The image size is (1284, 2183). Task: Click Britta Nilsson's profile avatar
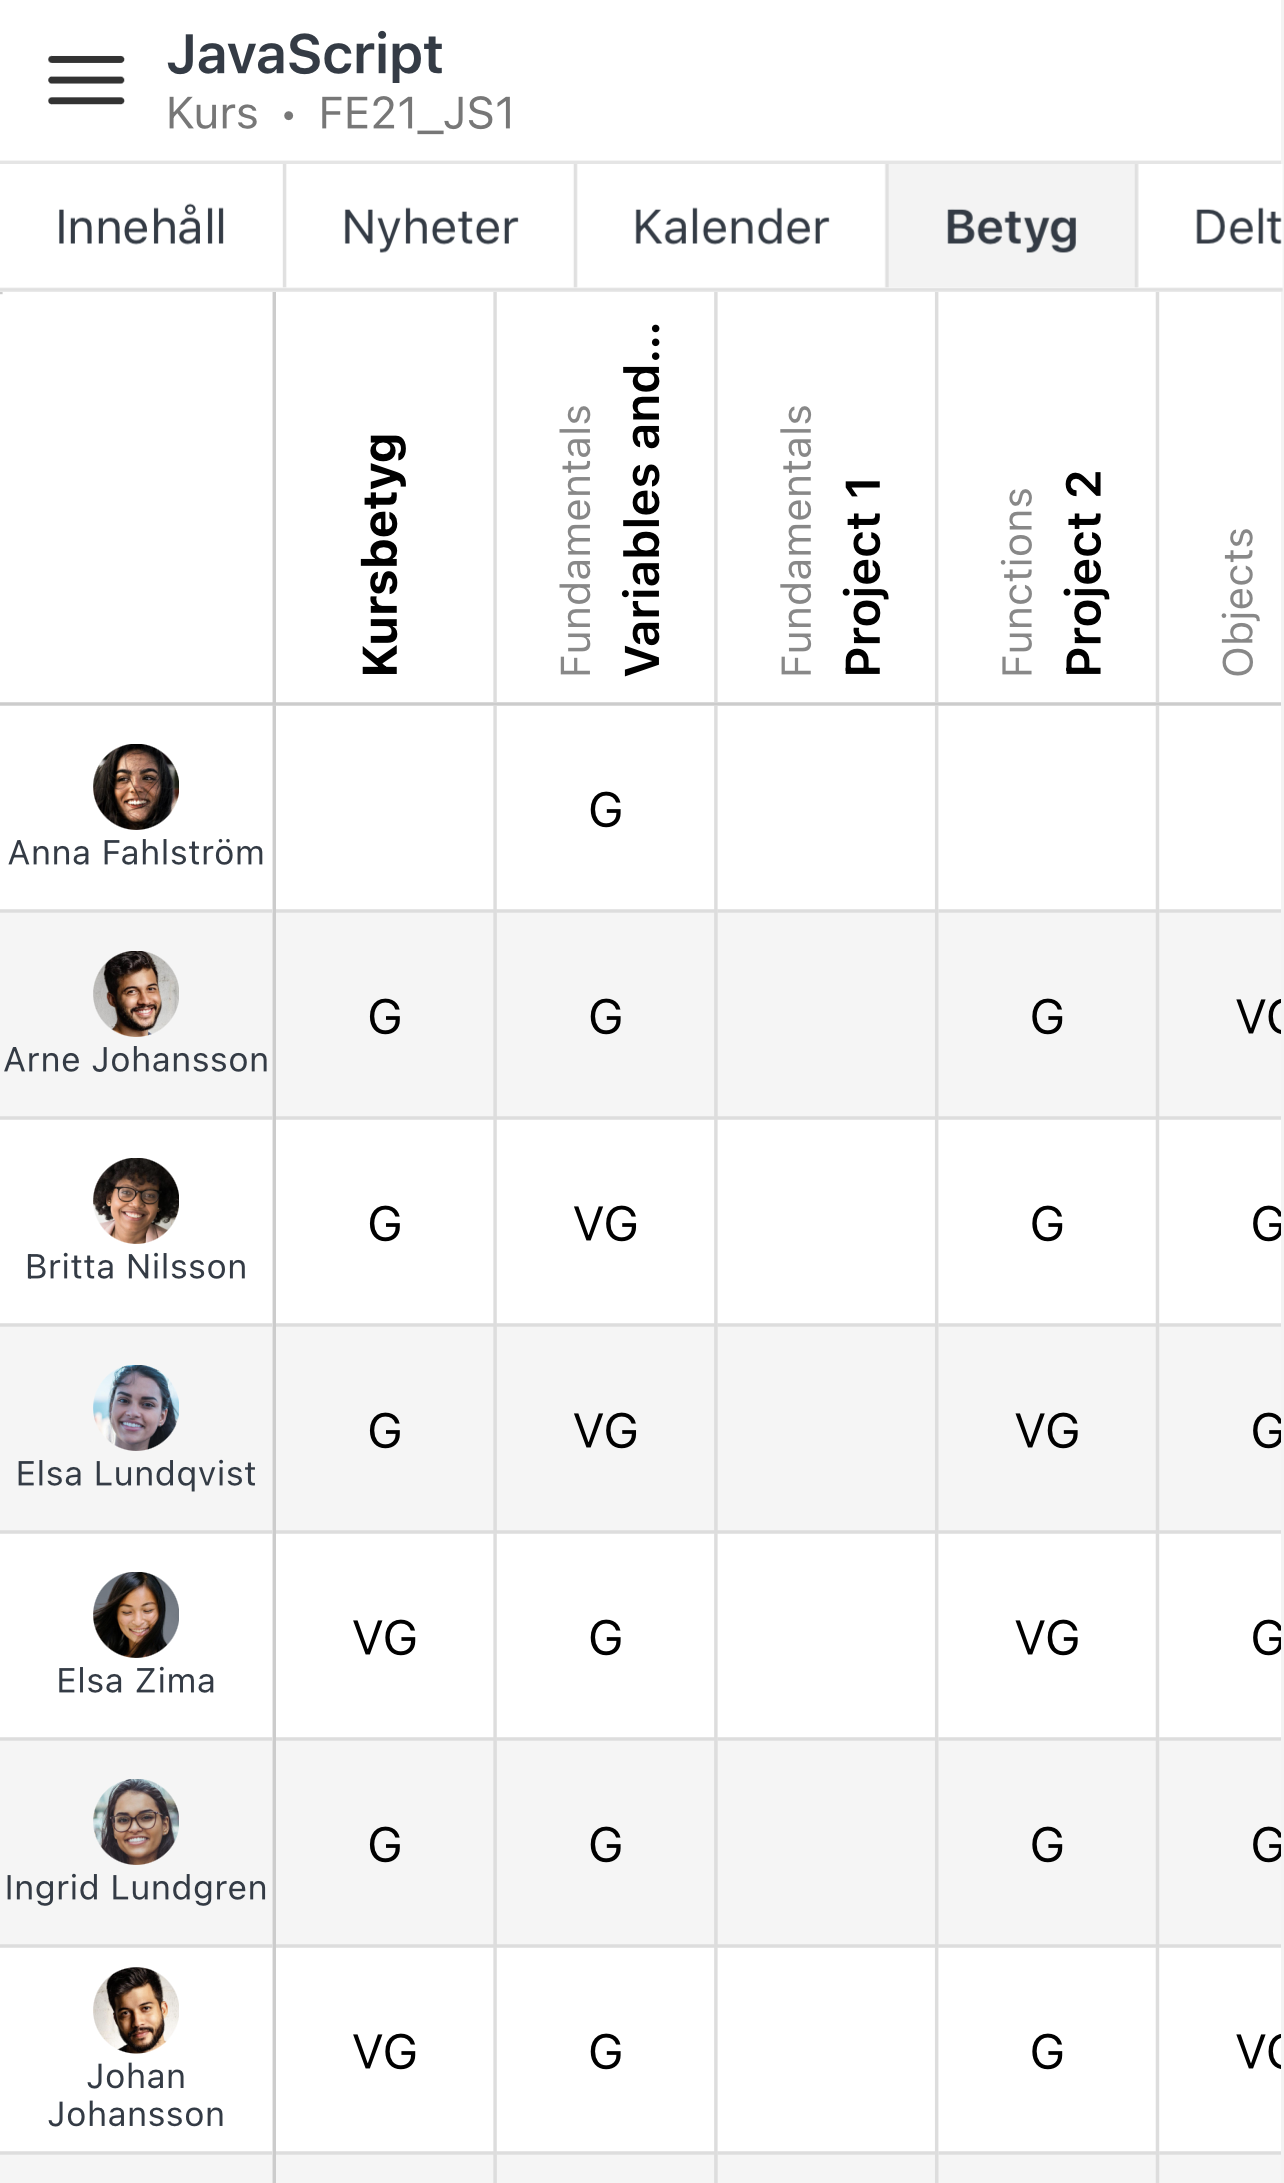[x=136, y=1201]
